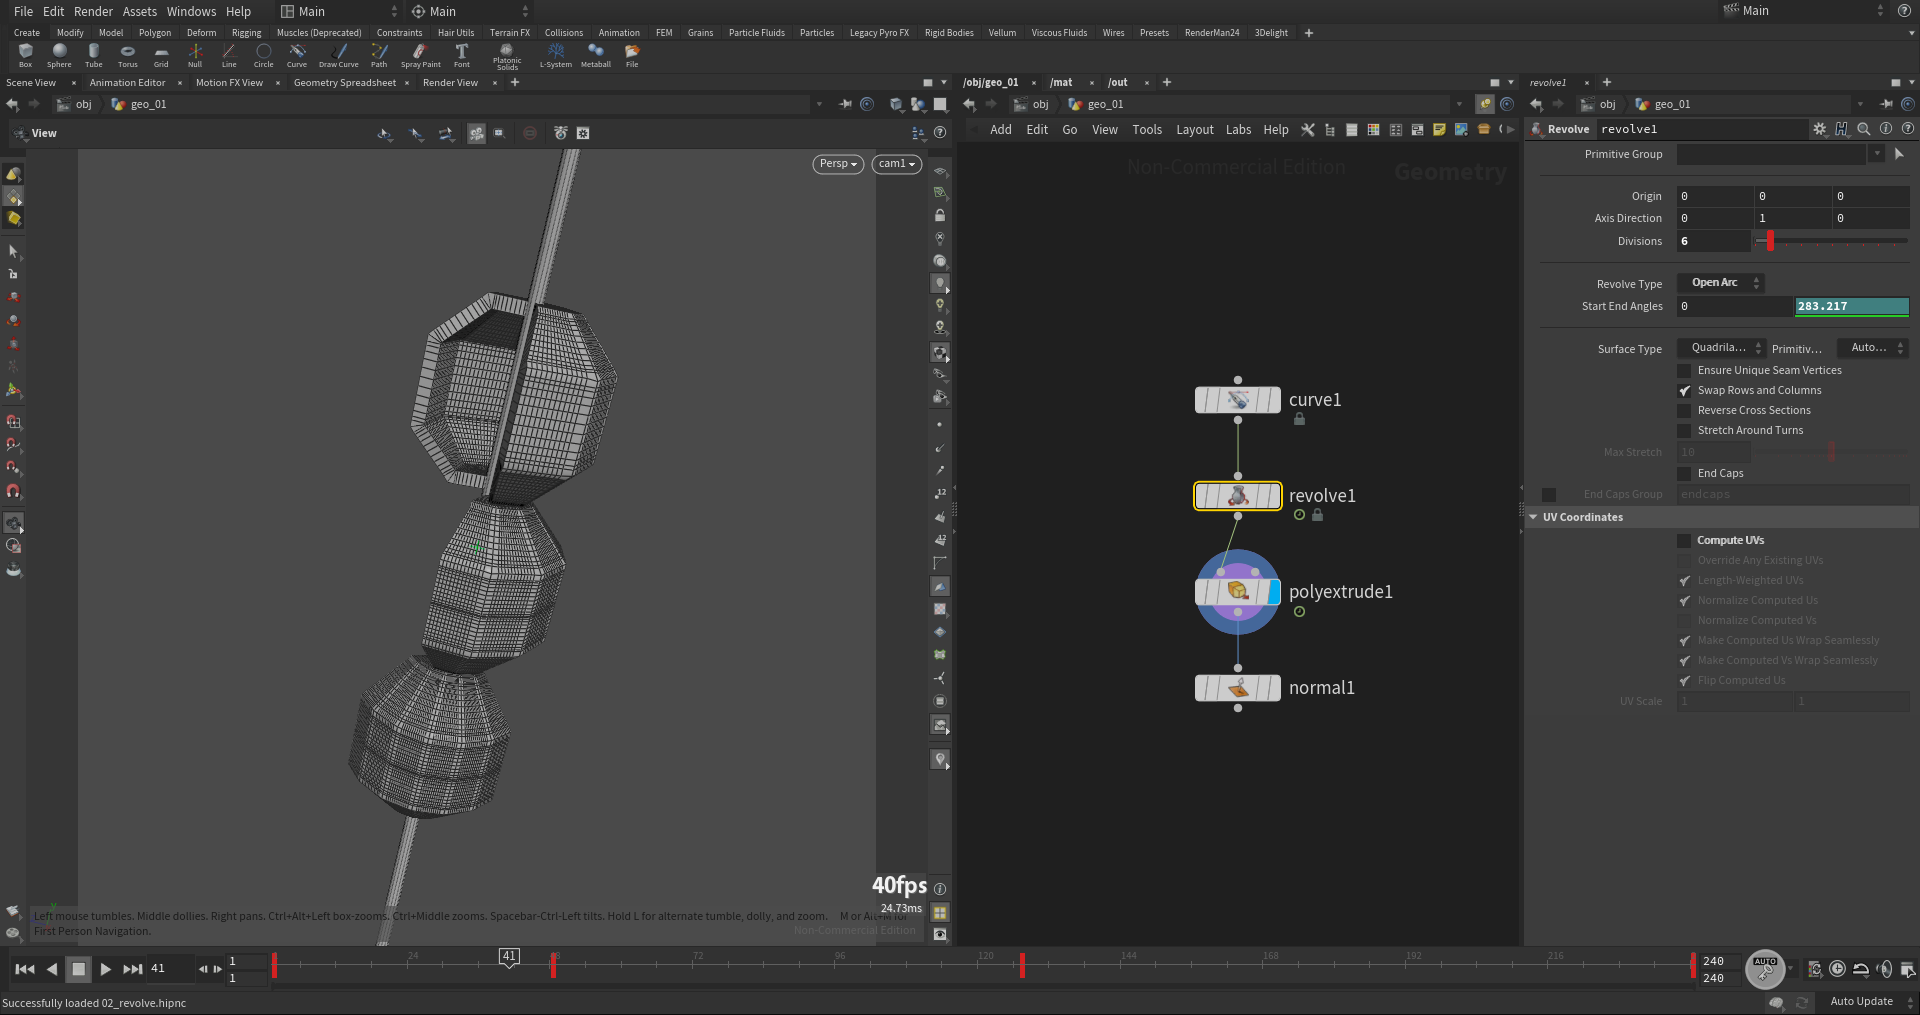The height and width of the screenshot is (1015, 1920).
Task: Select the L-System shelf tool
Action: click(556, 55)
